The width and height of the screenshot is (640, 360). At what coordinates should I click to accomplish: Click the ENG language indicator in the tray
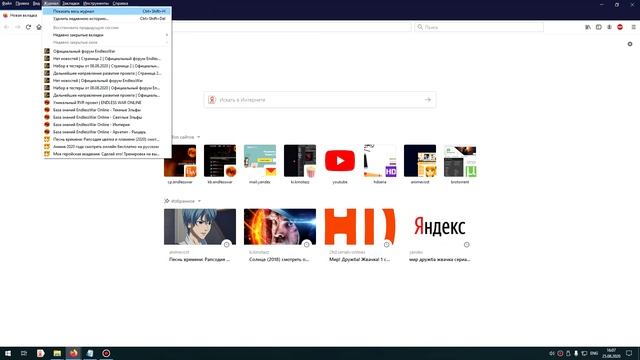pyautogui.click(x=594, y=353)
